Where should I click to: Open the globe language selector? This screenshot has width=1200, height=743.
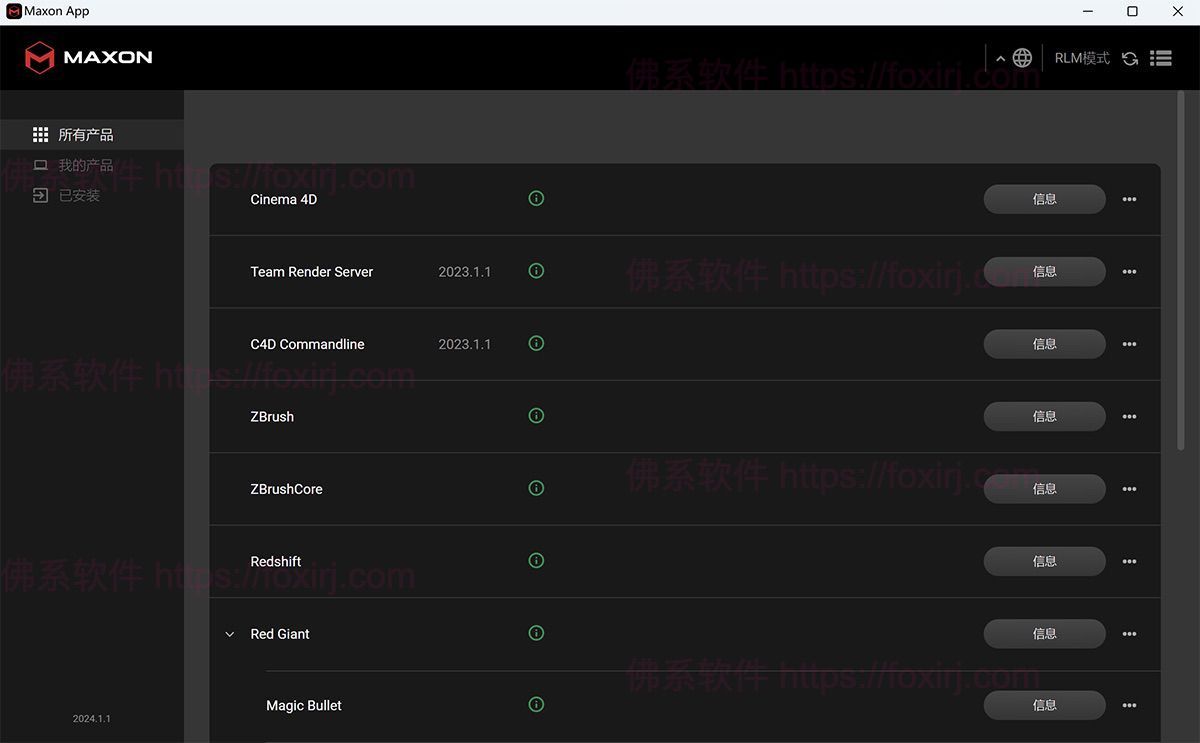coord(1022,58)
